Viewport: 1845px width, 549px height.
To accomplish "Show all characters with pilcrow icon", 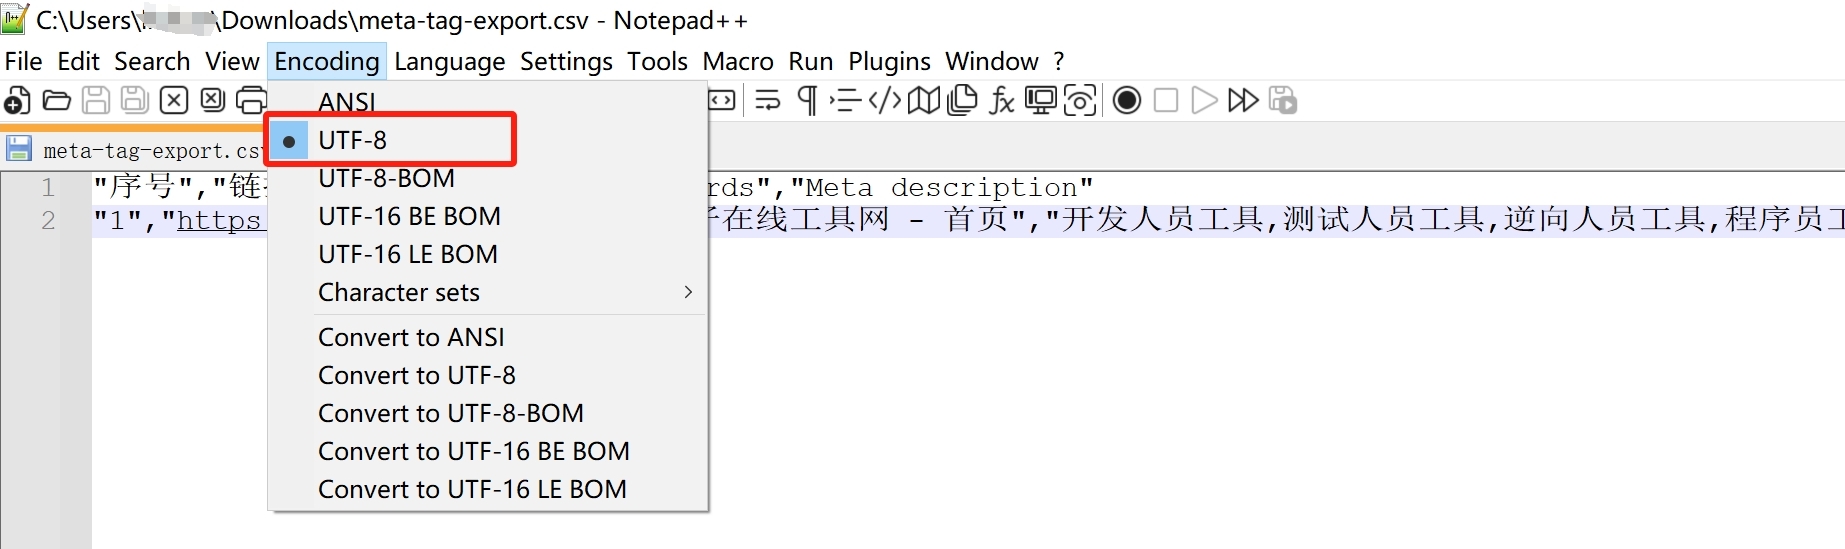I will pyautogui.click(x=807, y=101).
